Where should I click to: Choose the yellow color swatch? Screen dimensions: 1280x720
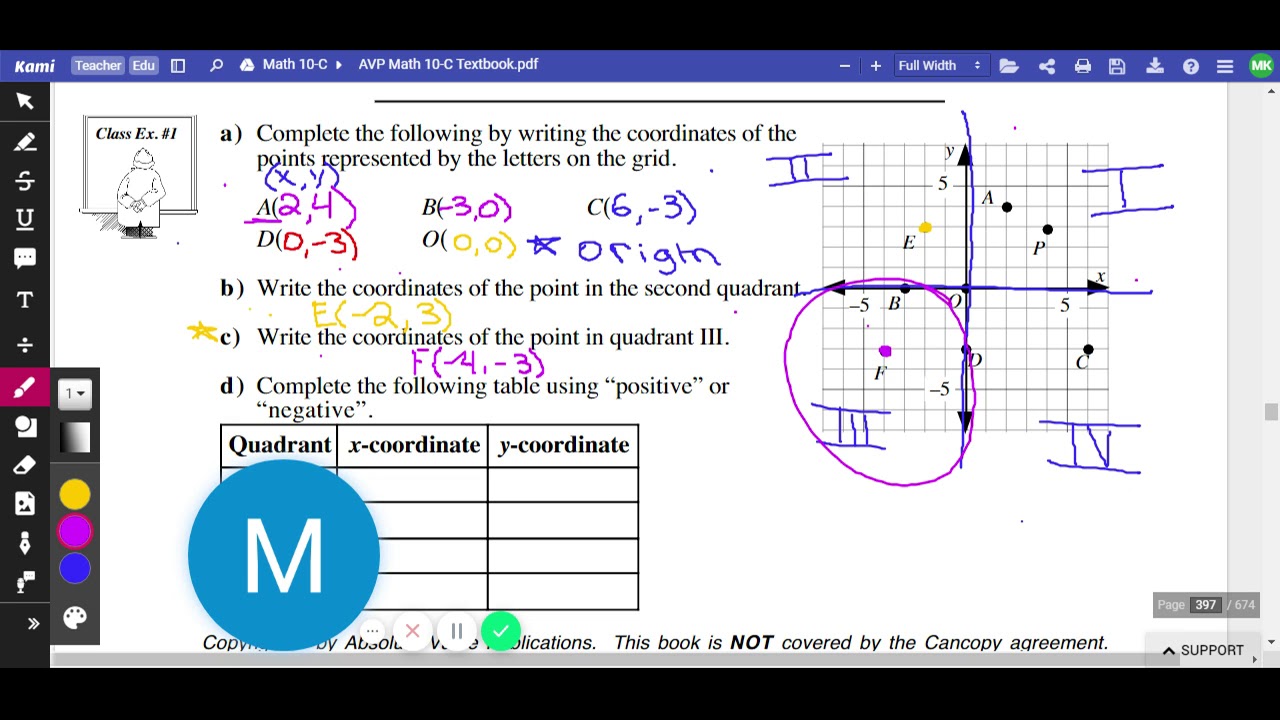(75, 495)
